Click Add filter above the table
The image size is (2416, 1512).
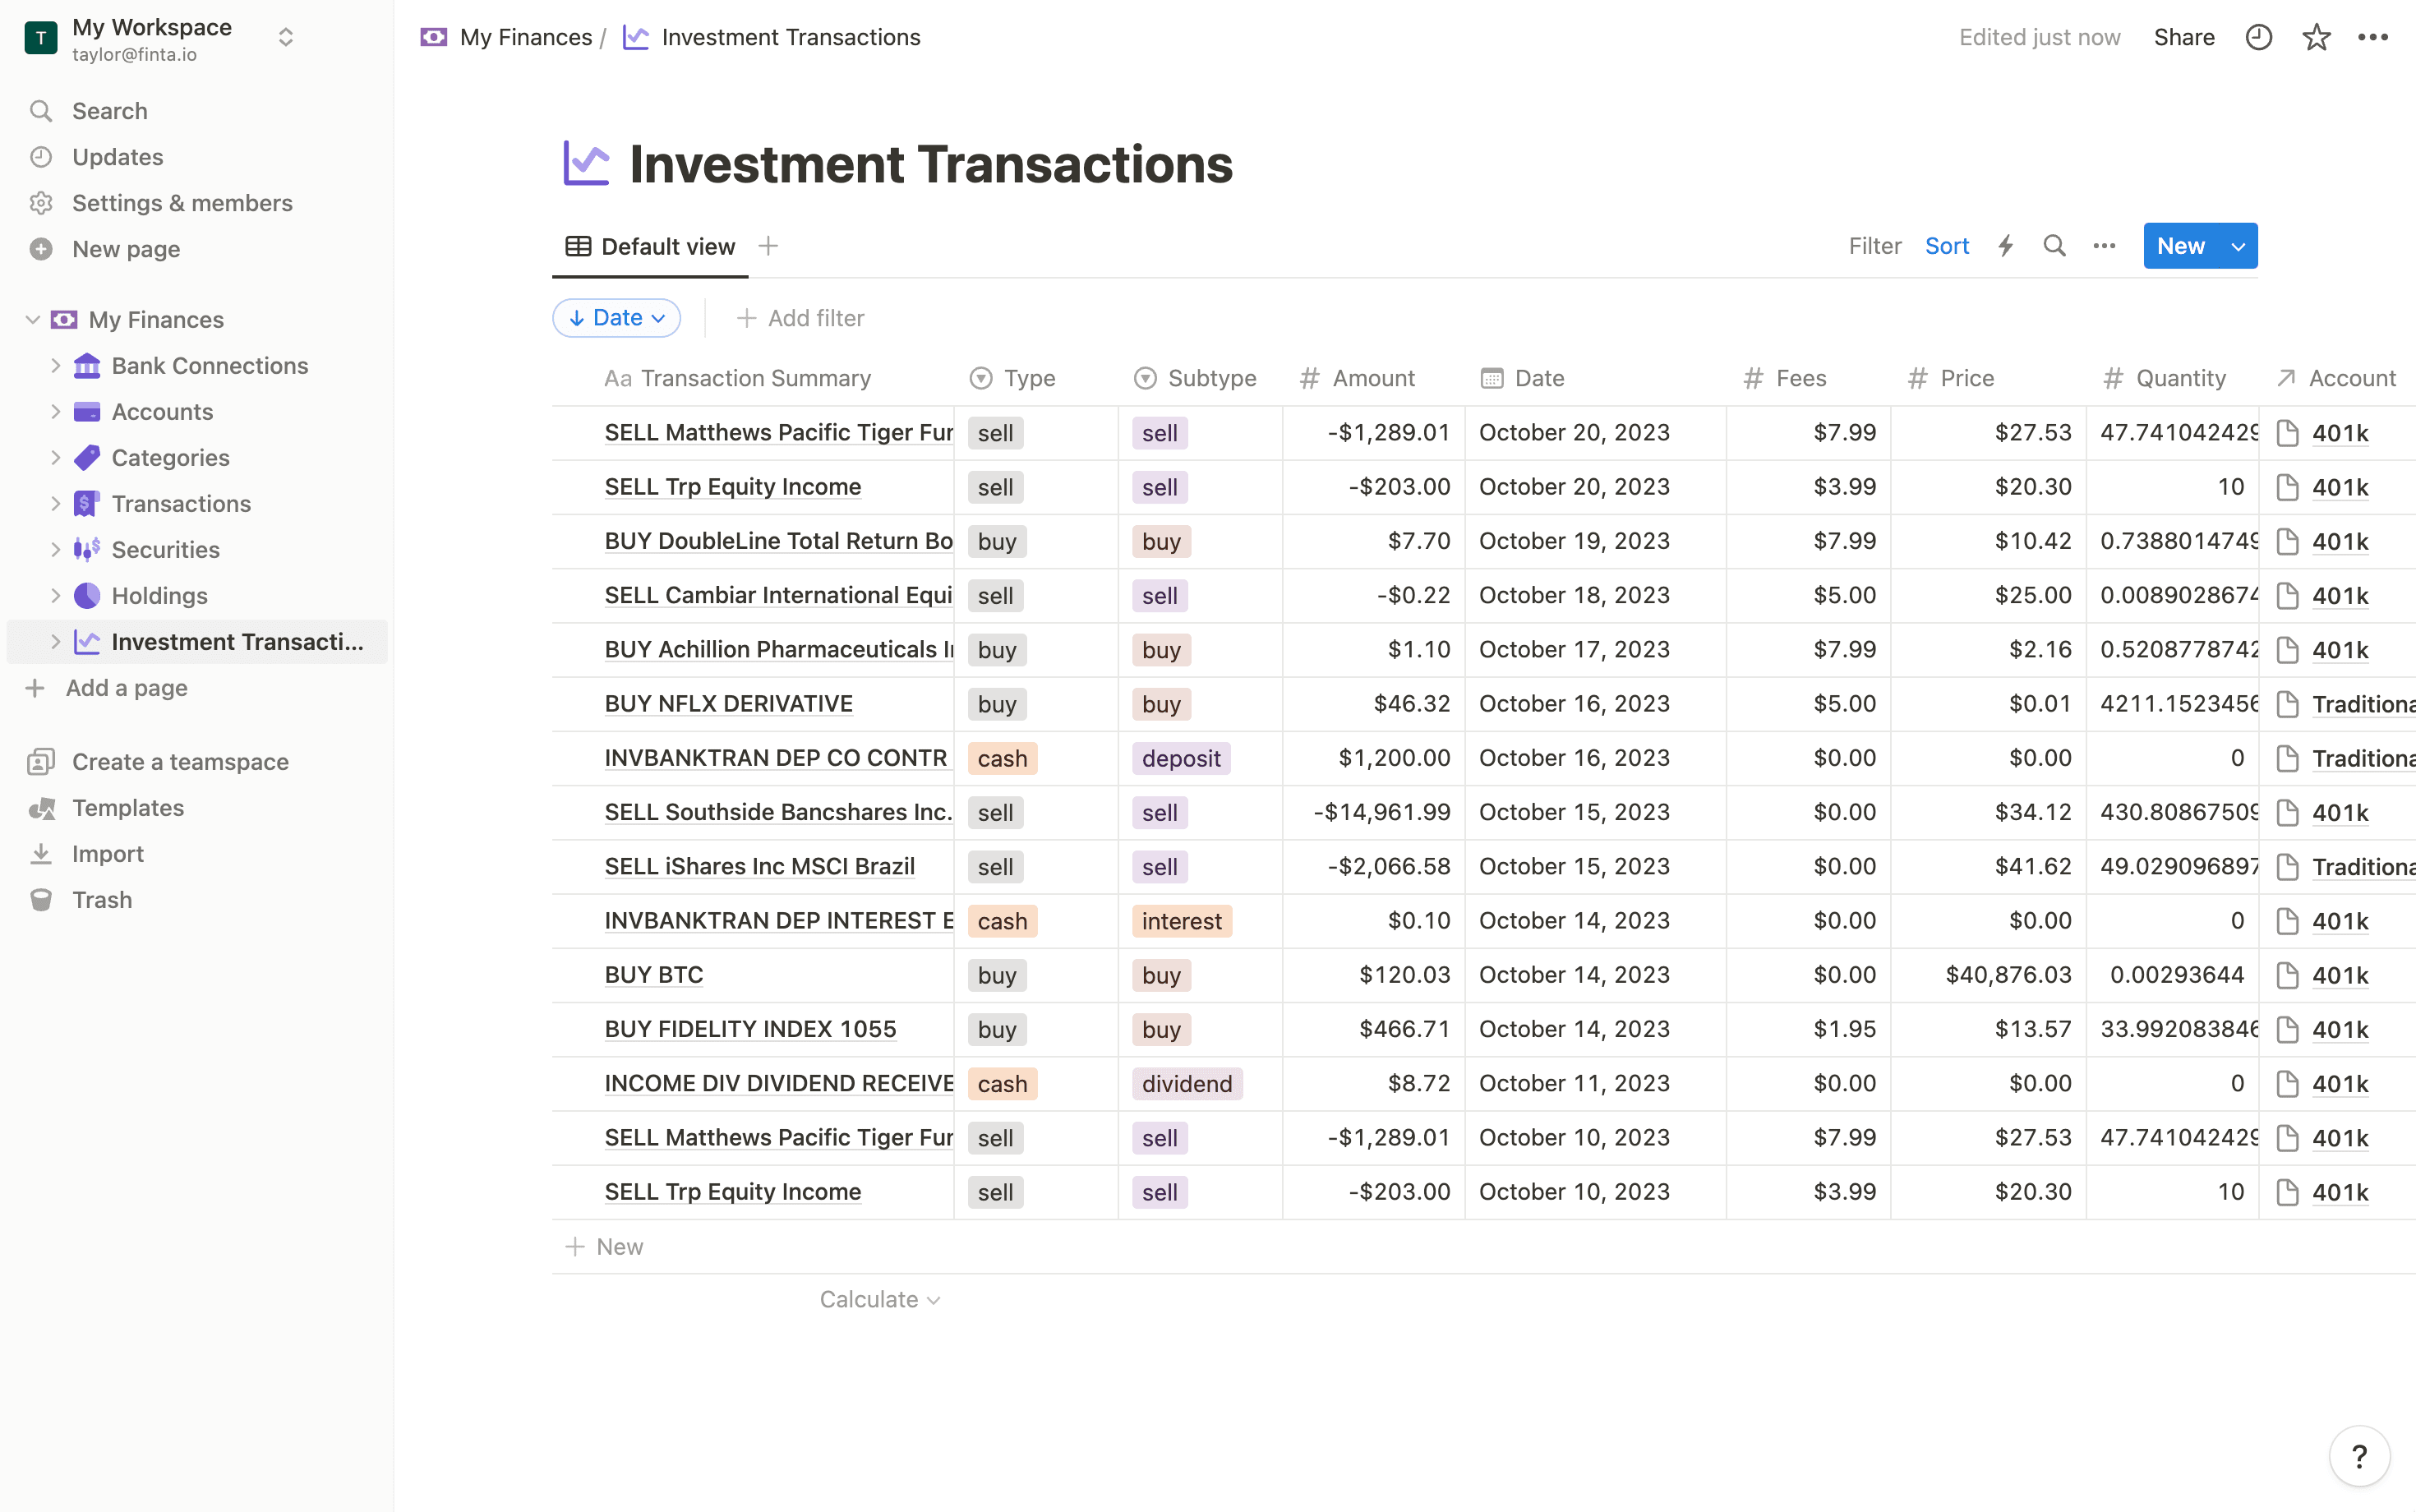(799, 317)
